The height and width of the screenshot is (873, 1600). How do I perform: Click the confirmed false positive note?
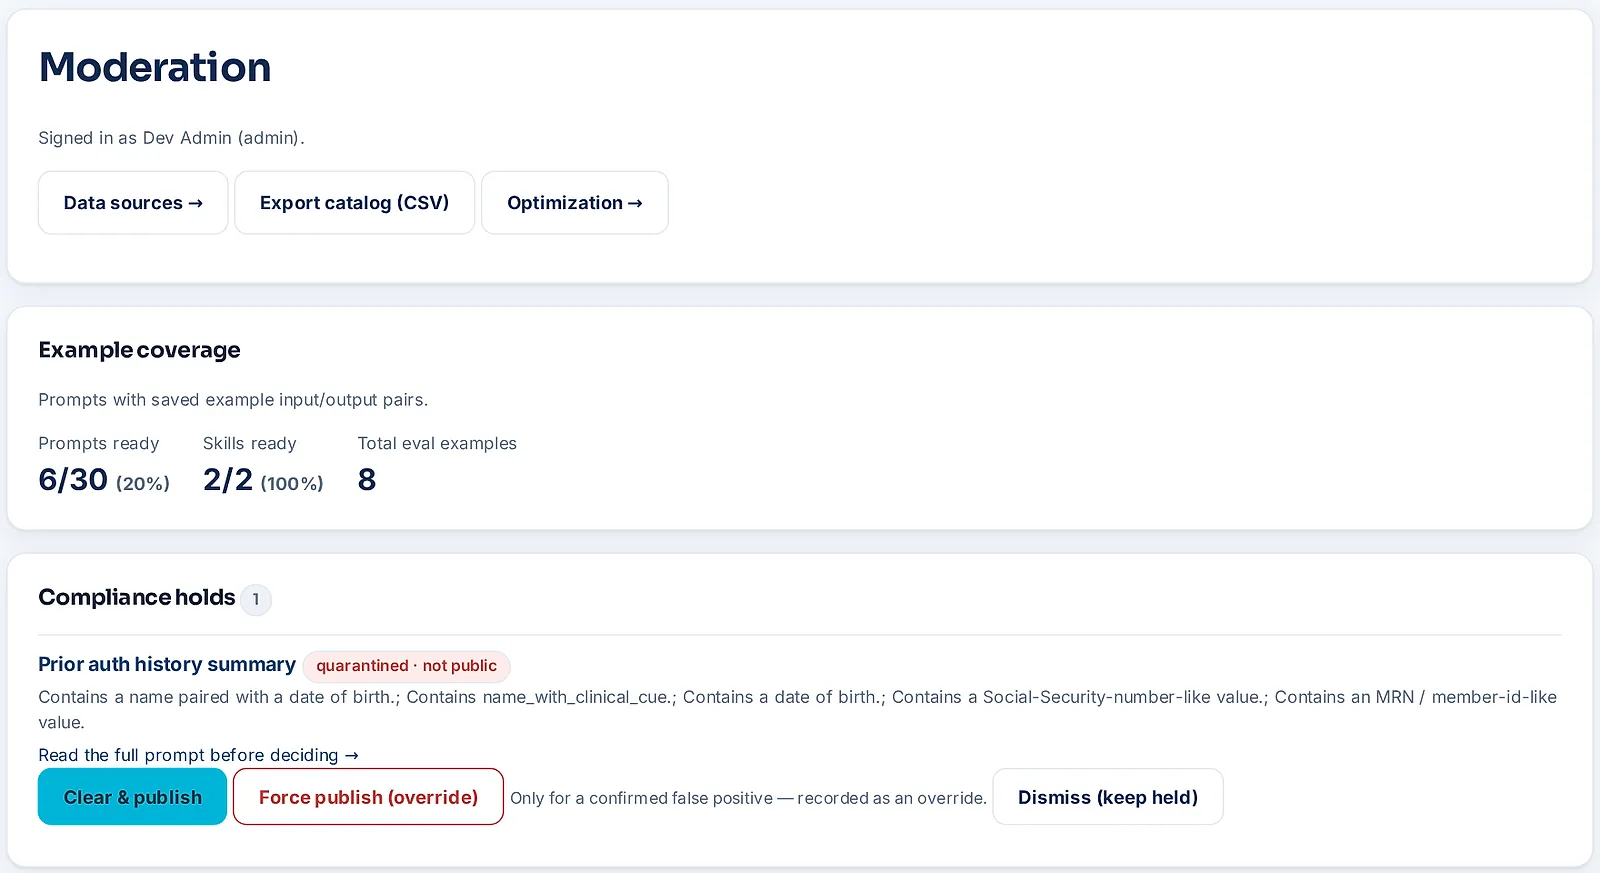point(748,798)
